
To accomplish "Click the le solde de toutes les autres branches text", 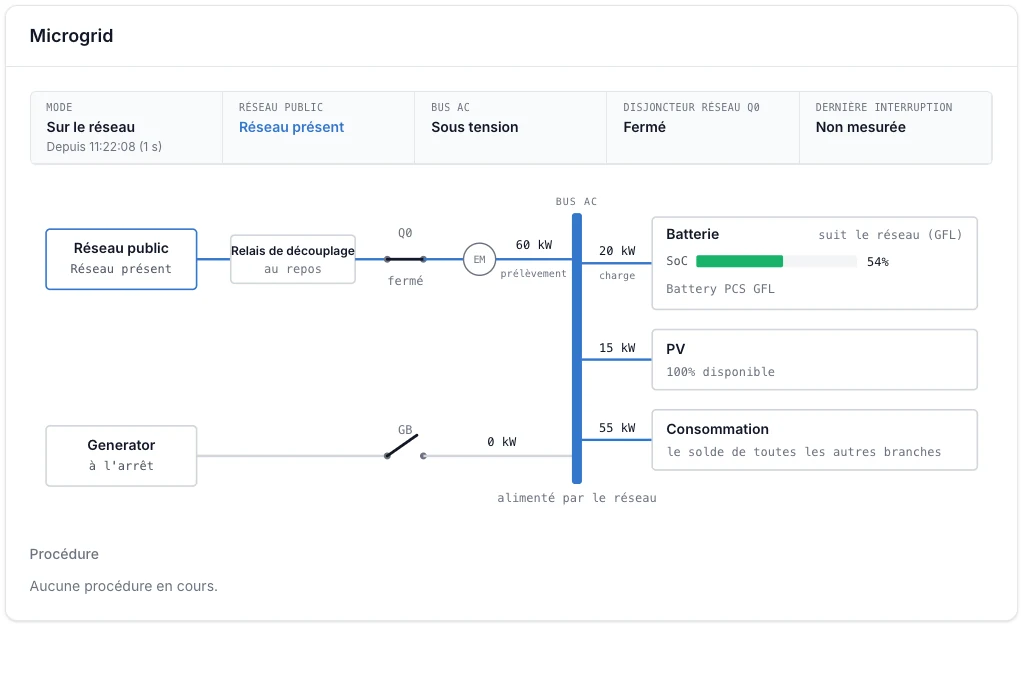I will tap(804, 452).
